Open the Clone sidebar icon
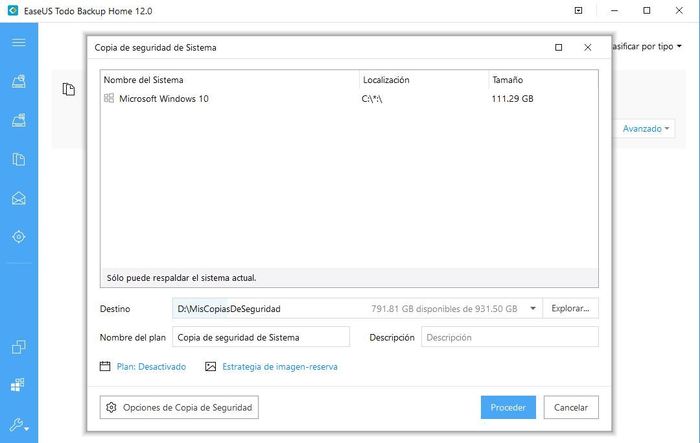This screenshot has height=443, width=700. click(19, 347)
